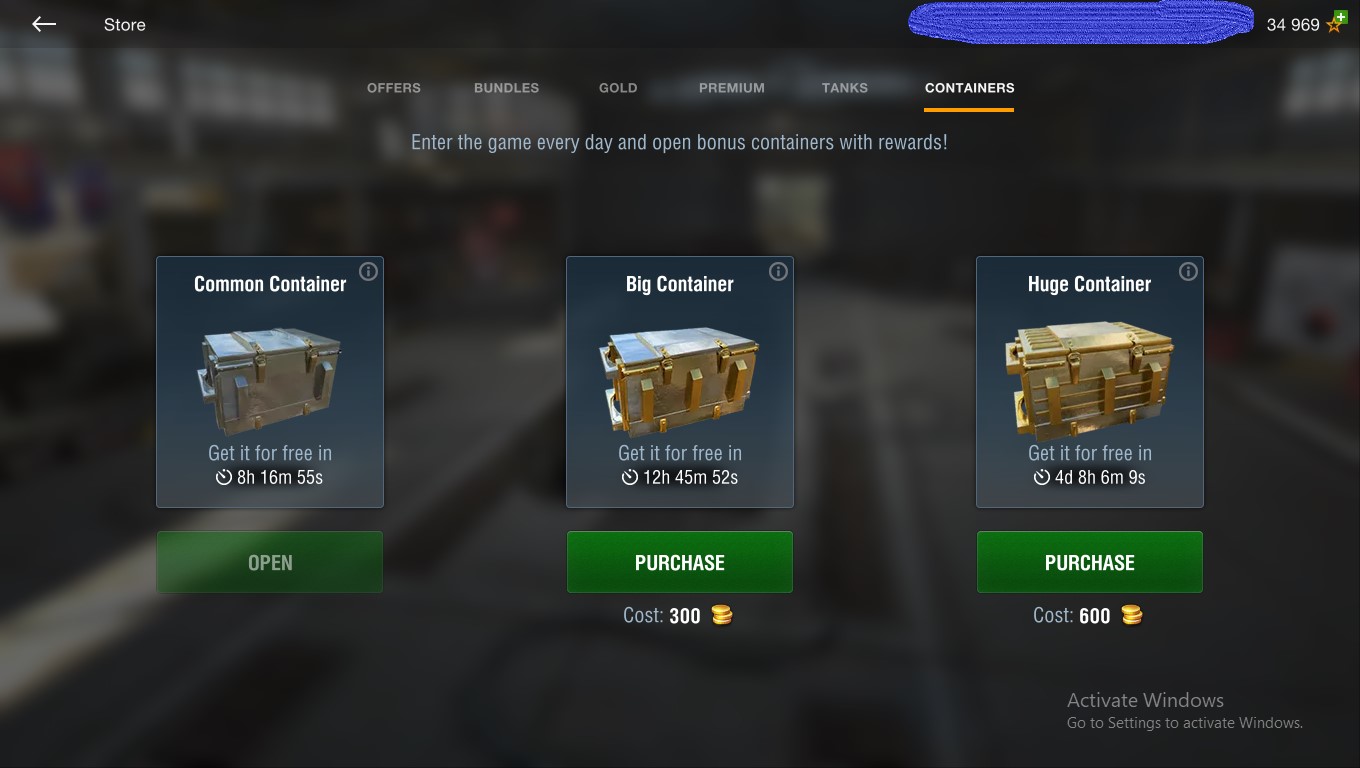This screenshot has width=1360, height=768.
Task: Switch to the Offers tab
Action: pyautogui.click(x=394, y=88)
